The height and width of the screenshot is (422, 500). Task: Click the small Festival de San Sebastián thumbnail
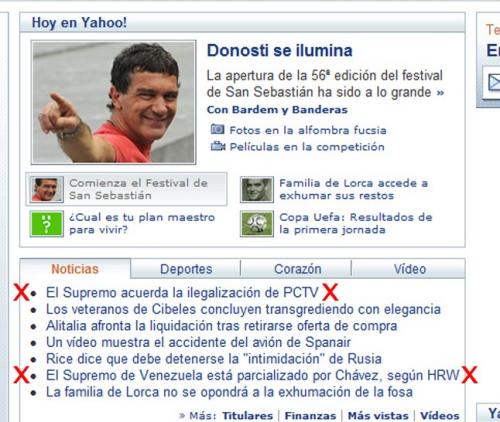tap(46, 189)
